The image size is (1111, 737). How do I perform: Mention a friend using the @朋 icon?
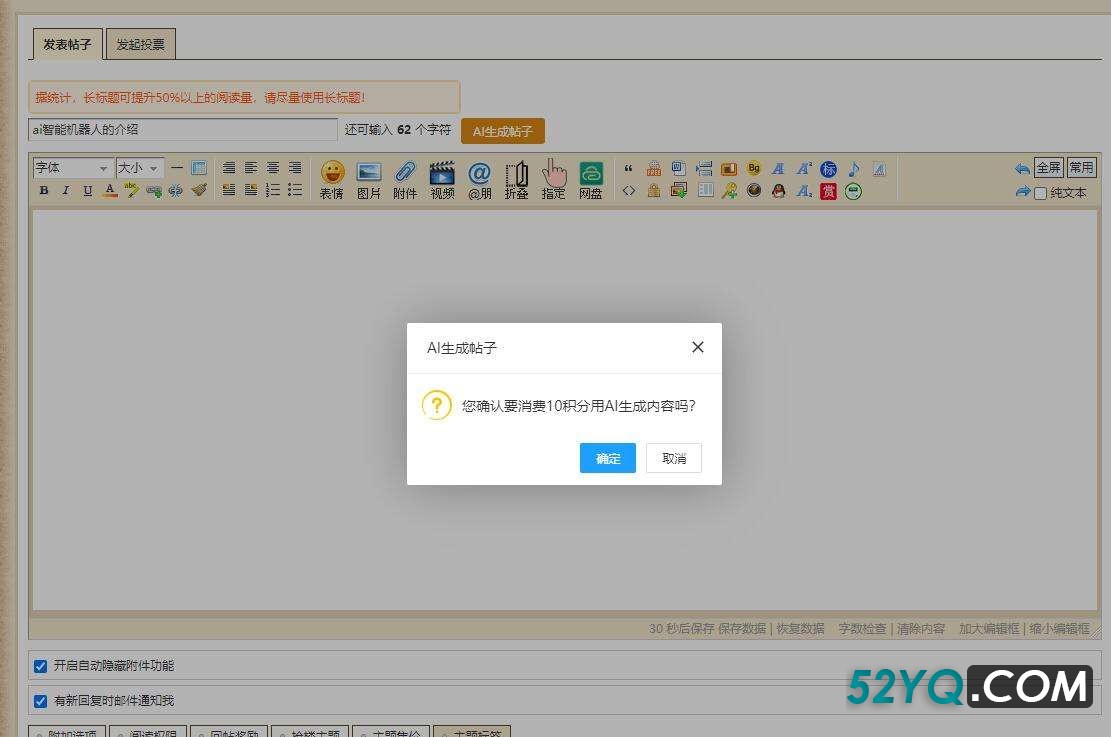480,178
